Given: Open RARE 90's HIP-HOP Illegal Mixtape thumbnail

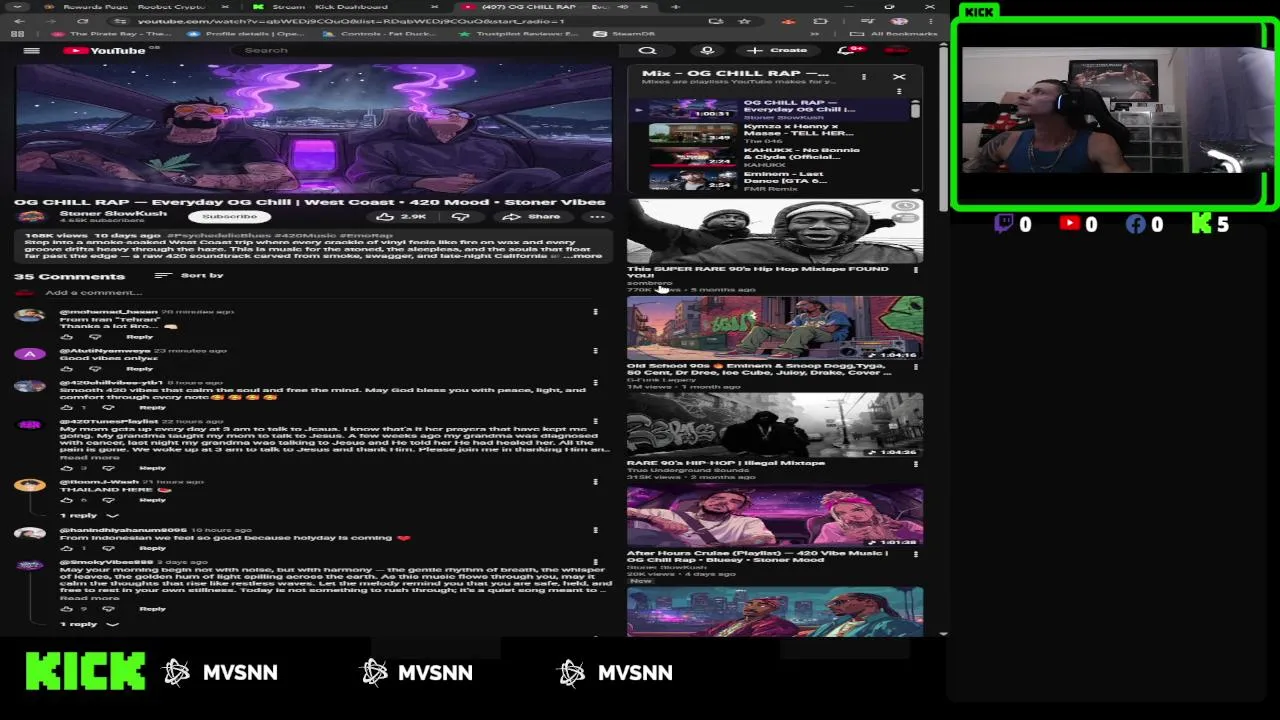Looking at the screenshot, I should [x=775, y=425].
